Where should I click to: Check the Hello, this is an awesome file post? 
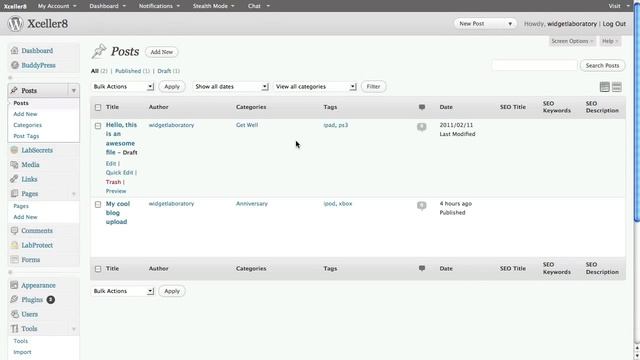pos(98,126)
